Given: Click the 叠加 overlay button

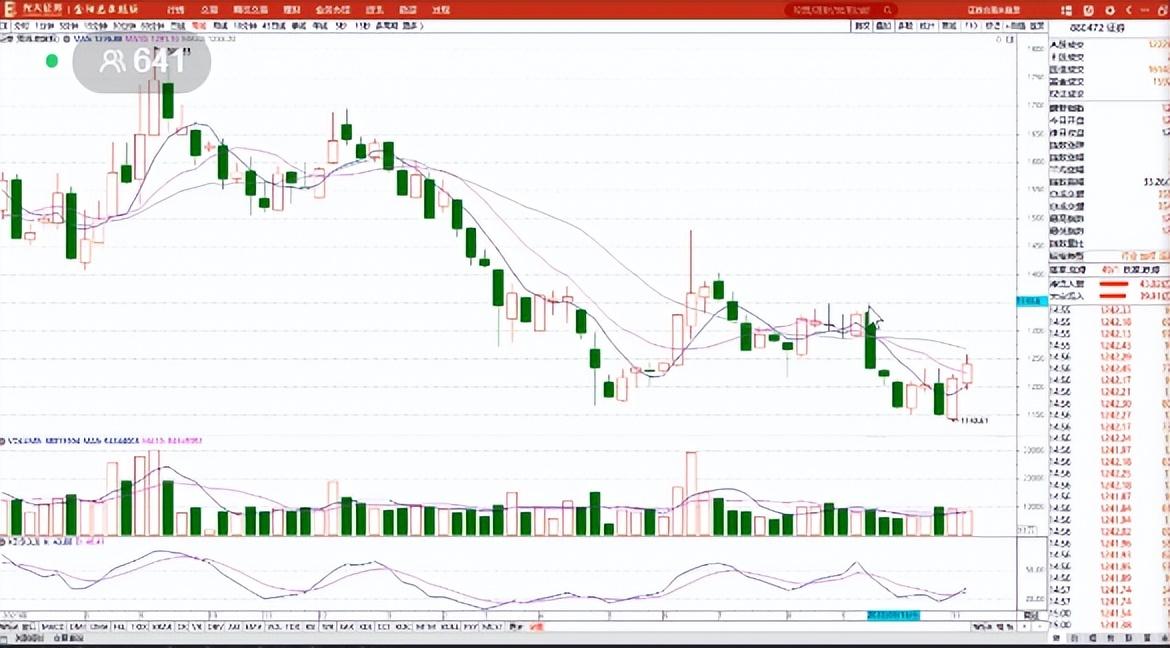Looking at the screenshot, I should coord(883,25).
